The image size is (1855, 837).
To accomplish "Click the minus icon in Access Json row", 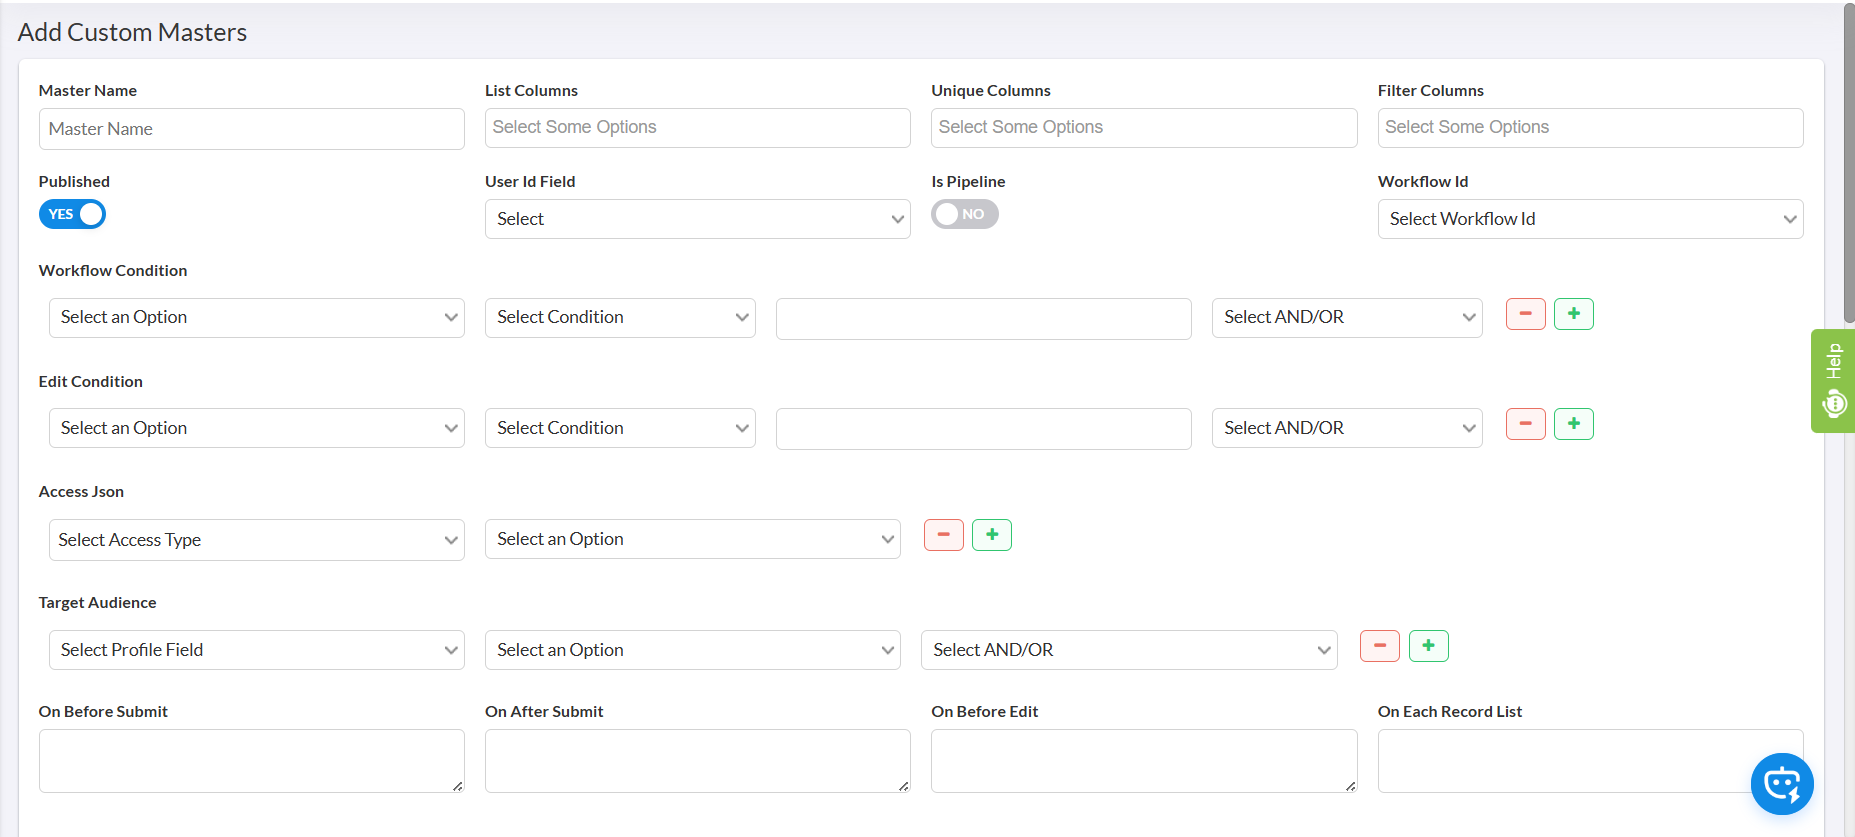I will [x=943, y=535].
